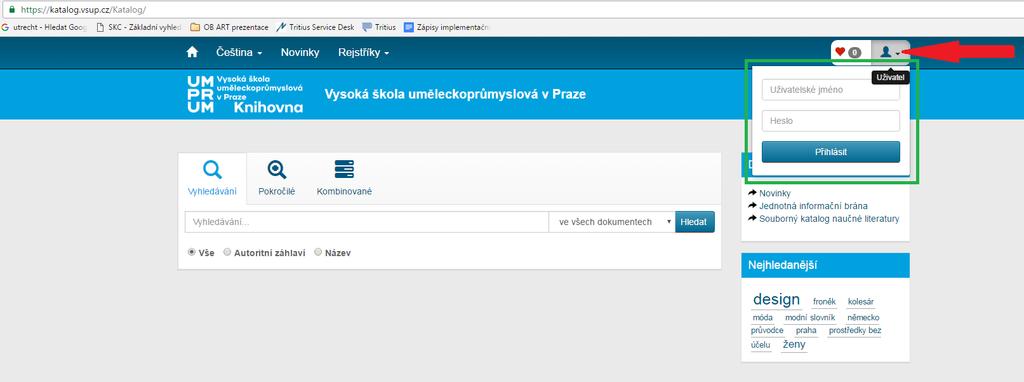Viewport: 1024px width, 382px height.
Task: Open the OB ART prezentace bookmark folder
Action: [x=229, y=27]
